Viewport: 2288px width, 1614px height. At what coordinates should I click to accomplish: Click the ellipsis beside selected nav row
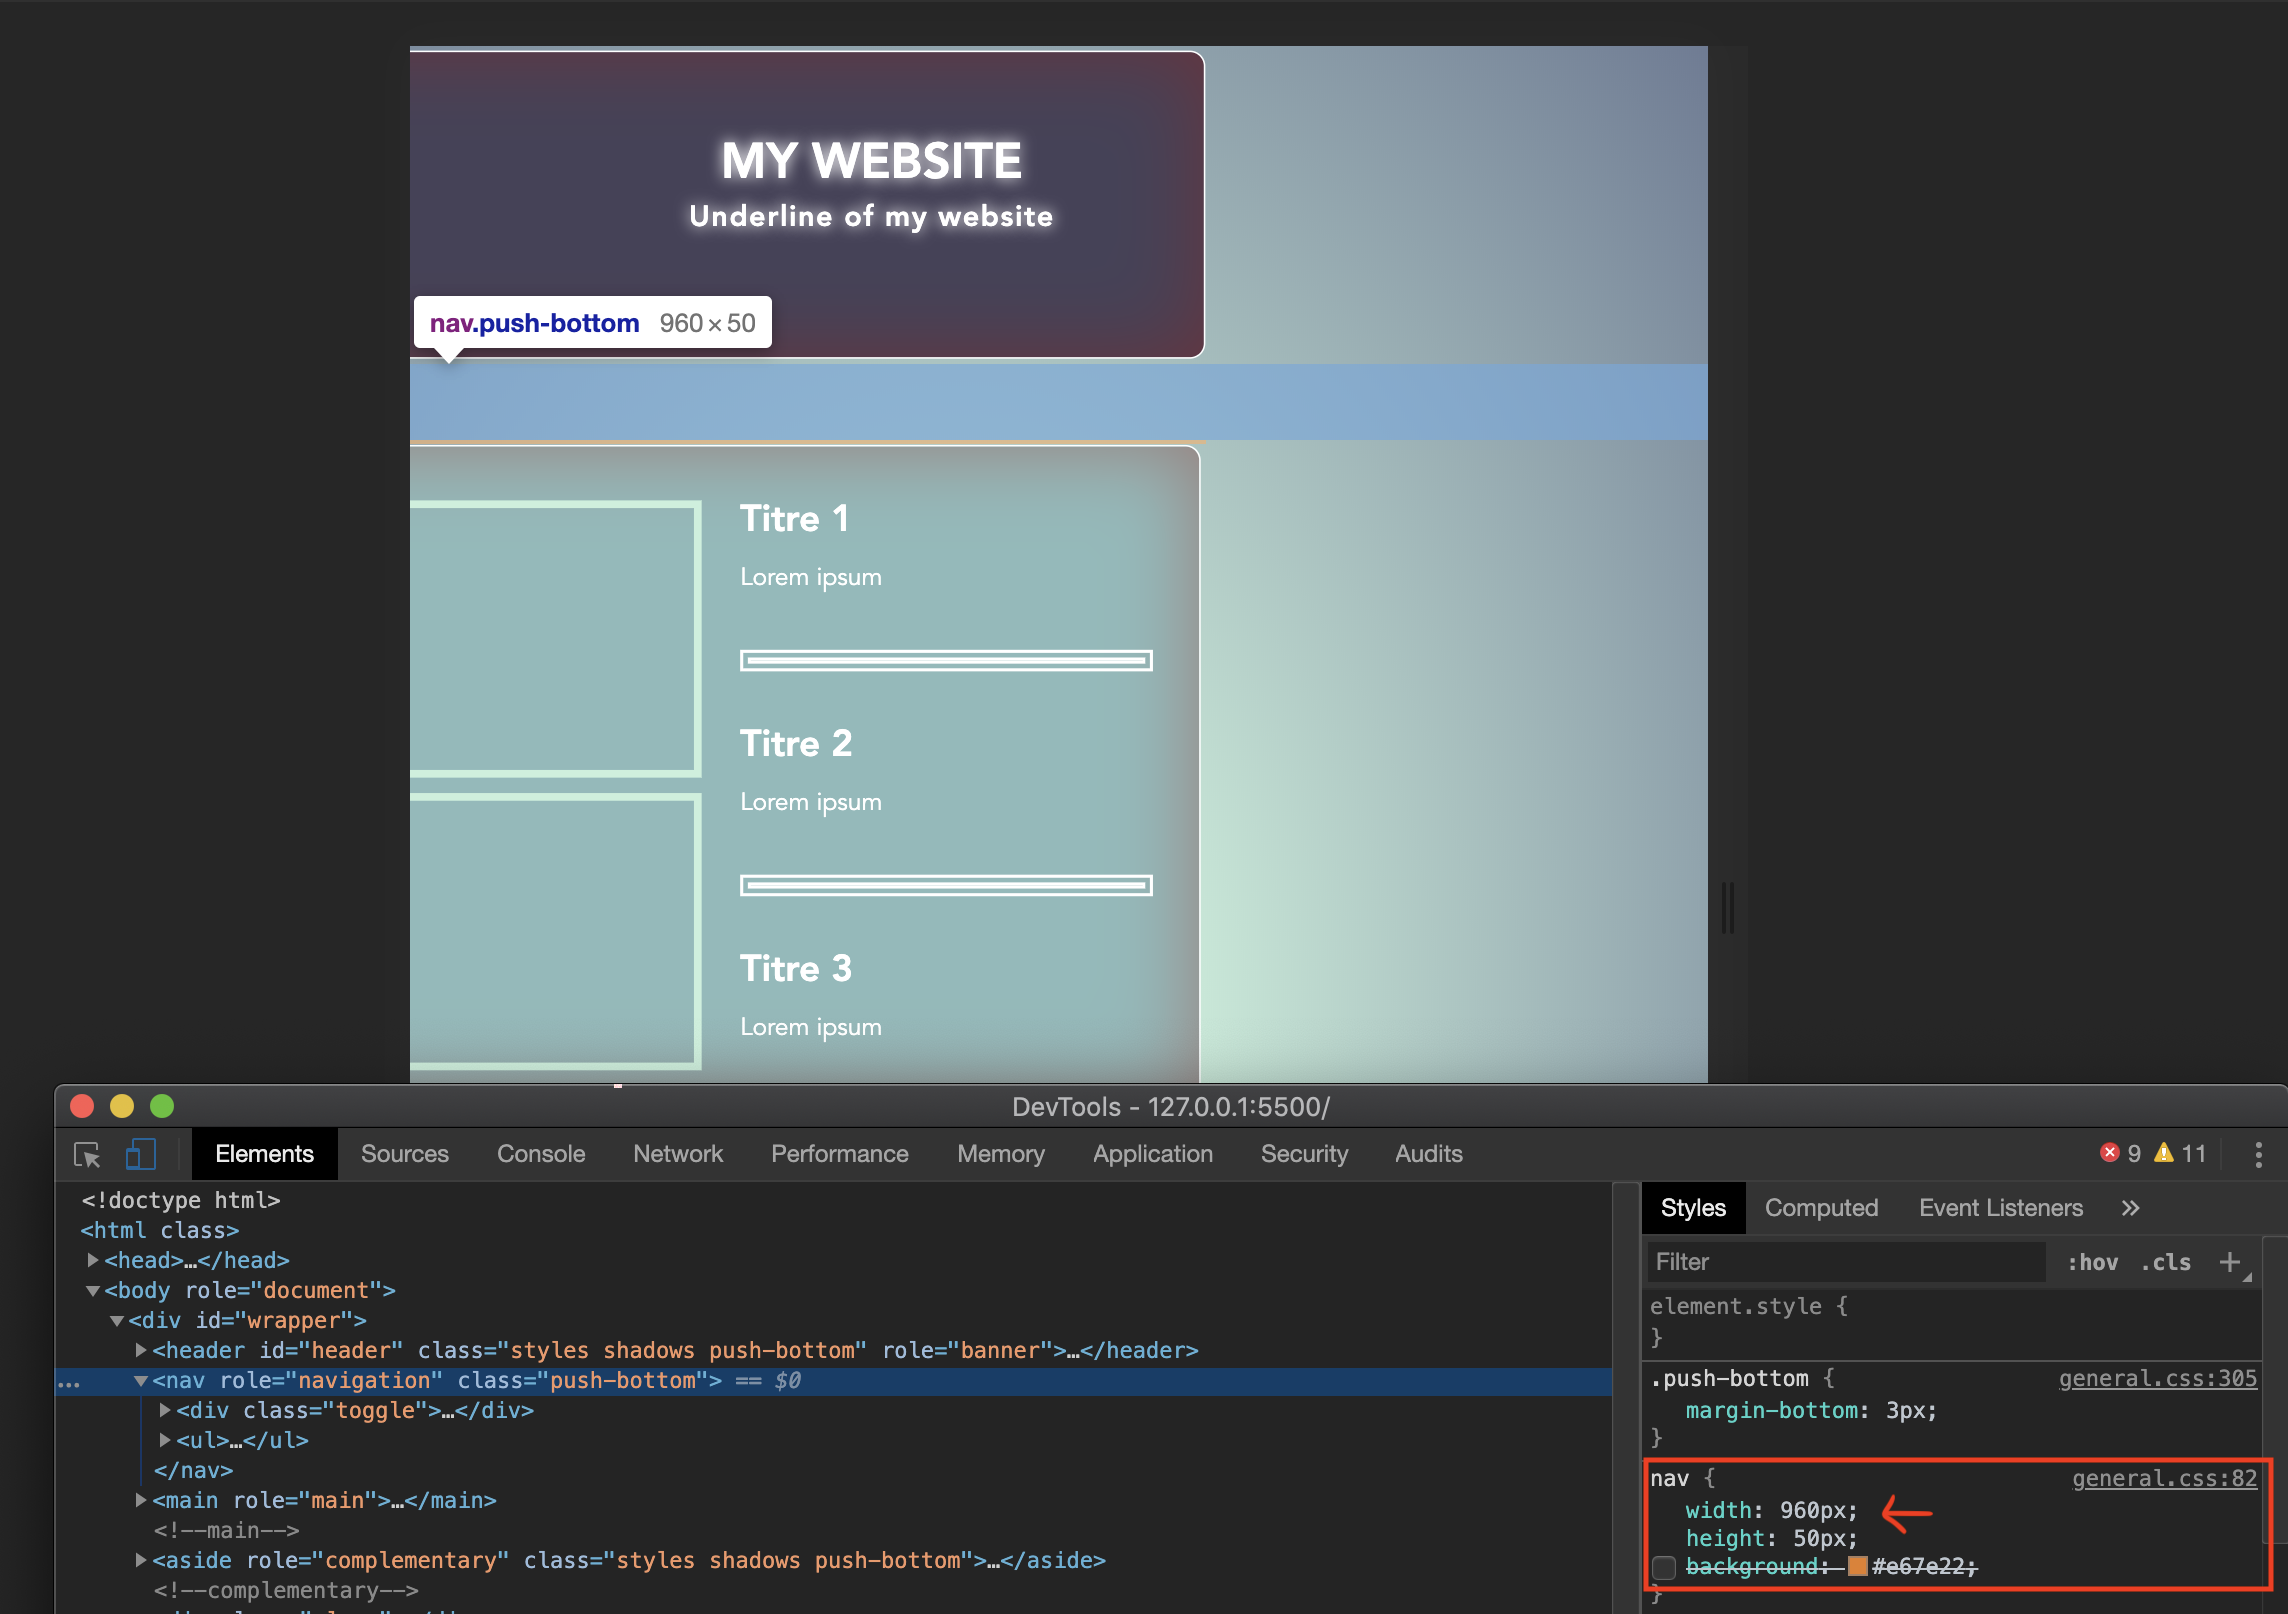[x=68, y=1383]
